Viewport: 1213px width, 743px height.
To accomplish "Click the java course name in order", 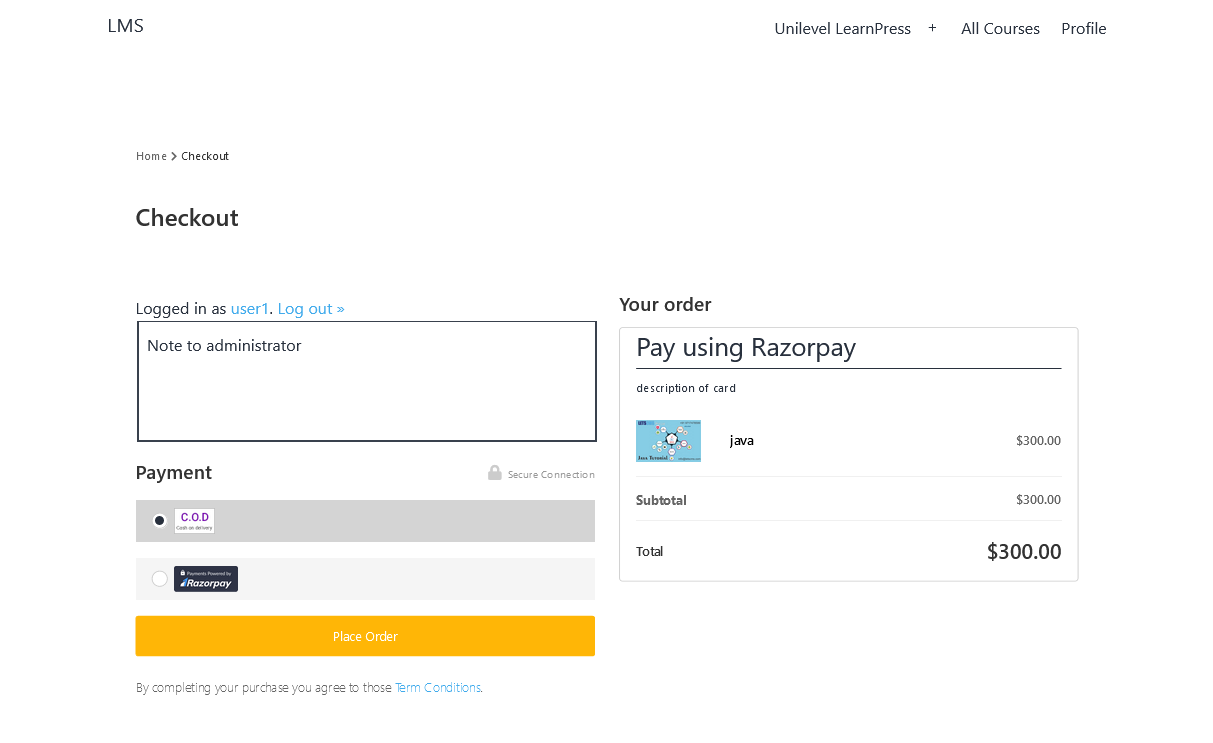I will (x=742, y=440).
